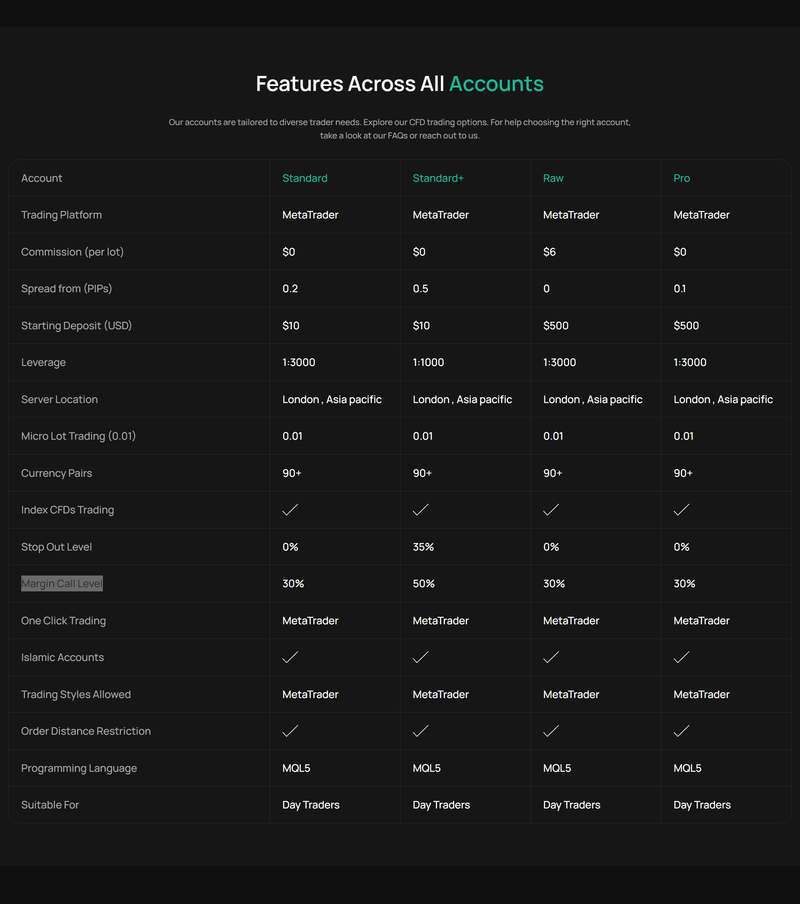This screenshot has height=904, width=800.
Task: Click the Starting Deposit (USD) row label
Action: click(76, 326)
